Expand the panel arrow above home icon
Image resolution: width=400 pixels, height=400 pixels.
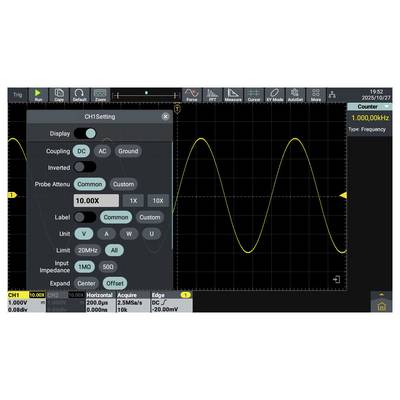click(x=381, y=294)
